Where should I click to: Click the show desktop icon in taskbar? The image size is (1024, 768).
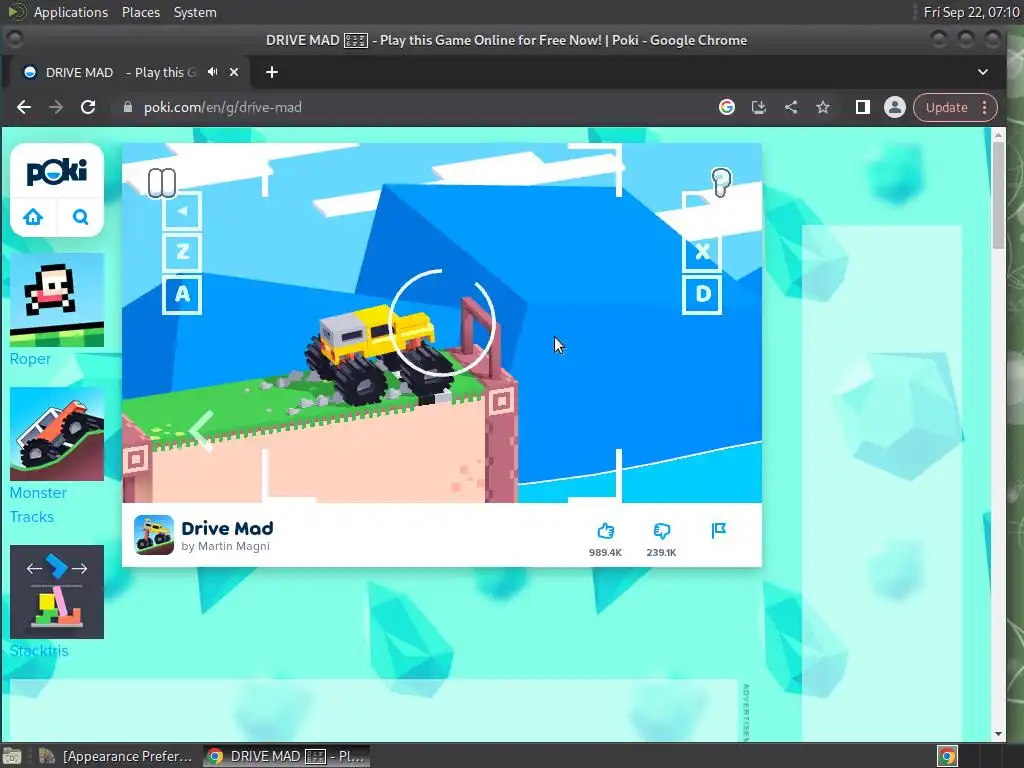(x=12, y=756)
